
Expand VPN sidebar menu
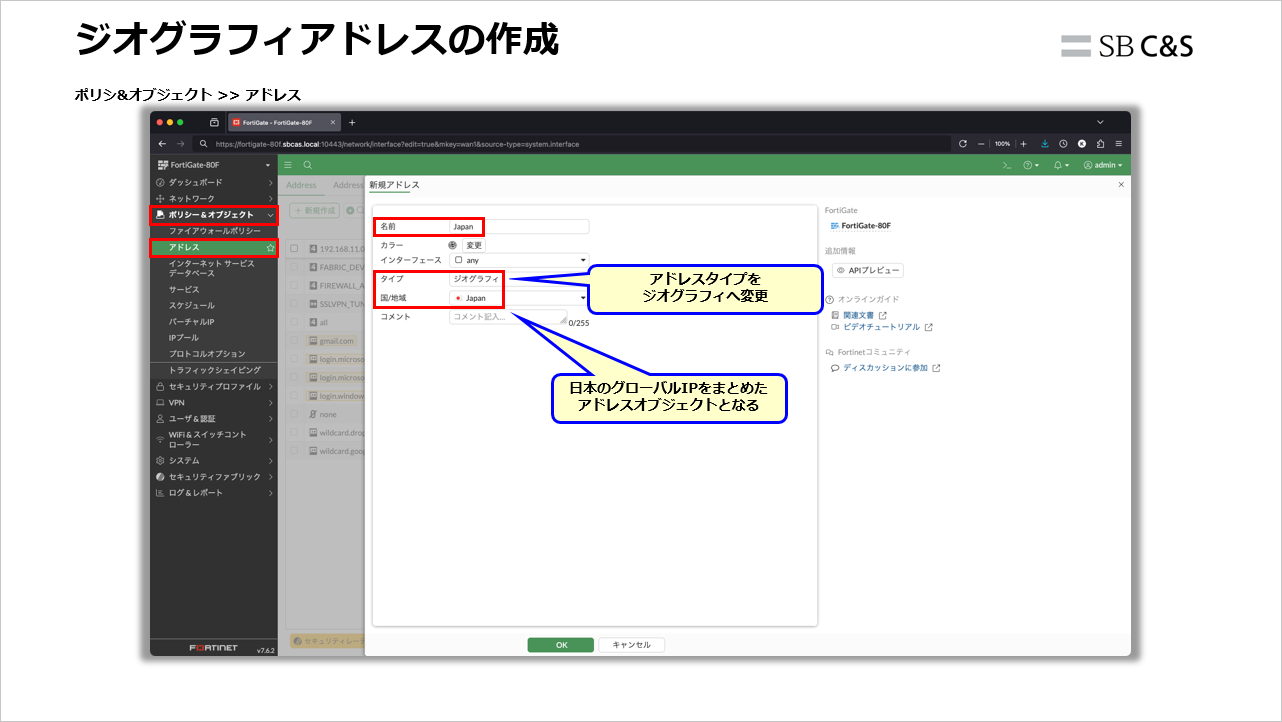(x=213, y=402)
